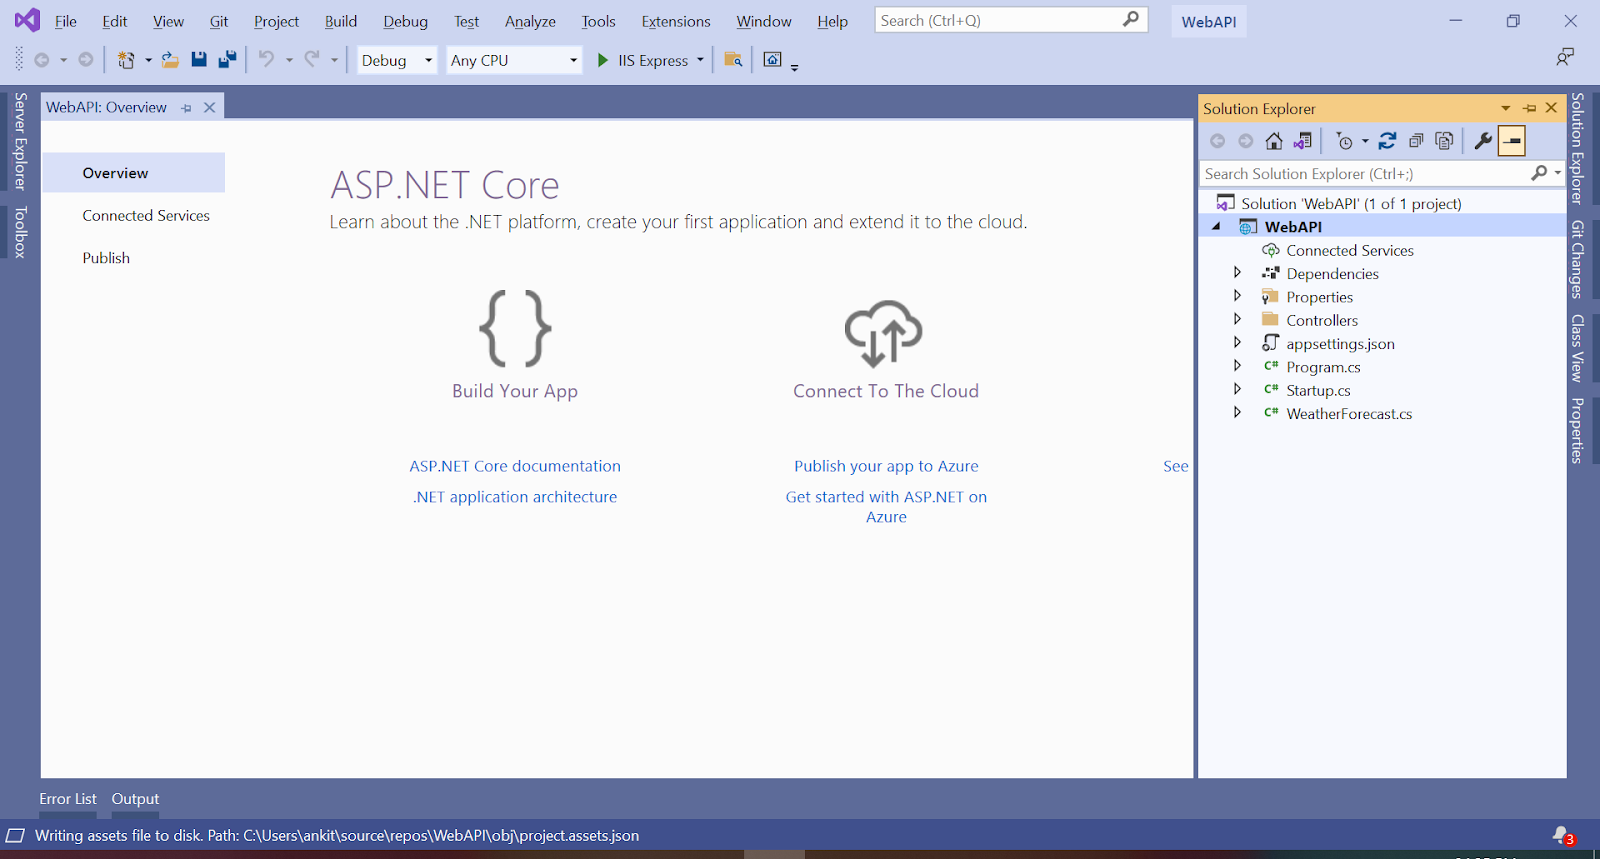This screenshot has width=1600, height=859.
Task: Open the toolbar overflow options arrow
Action: tap(795, 67)
